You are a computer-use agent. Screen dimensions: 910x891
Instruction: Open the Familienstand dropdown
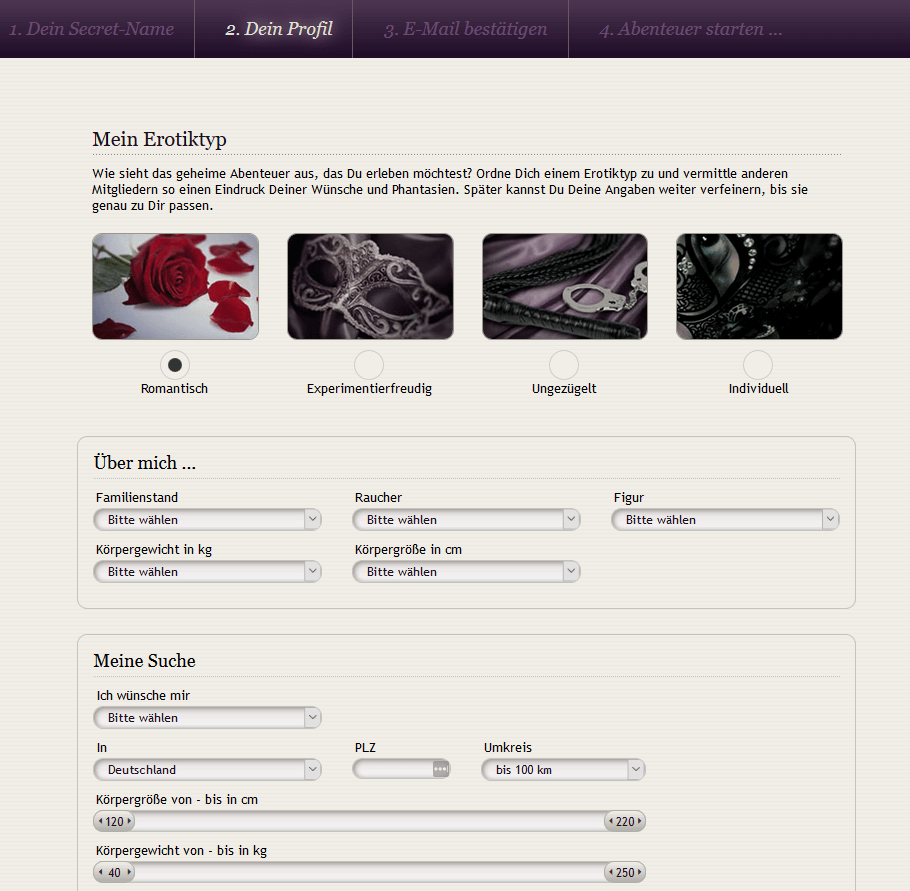207,520
